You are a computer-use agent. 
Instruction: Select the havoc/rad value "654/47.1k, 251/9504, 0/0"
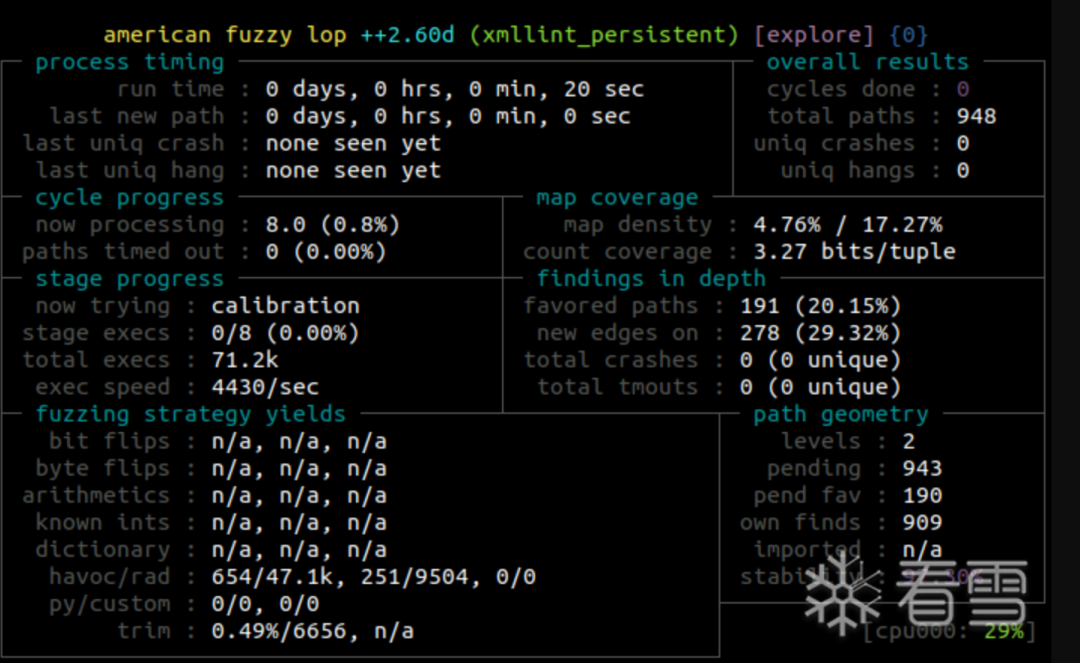coord(373,577)
